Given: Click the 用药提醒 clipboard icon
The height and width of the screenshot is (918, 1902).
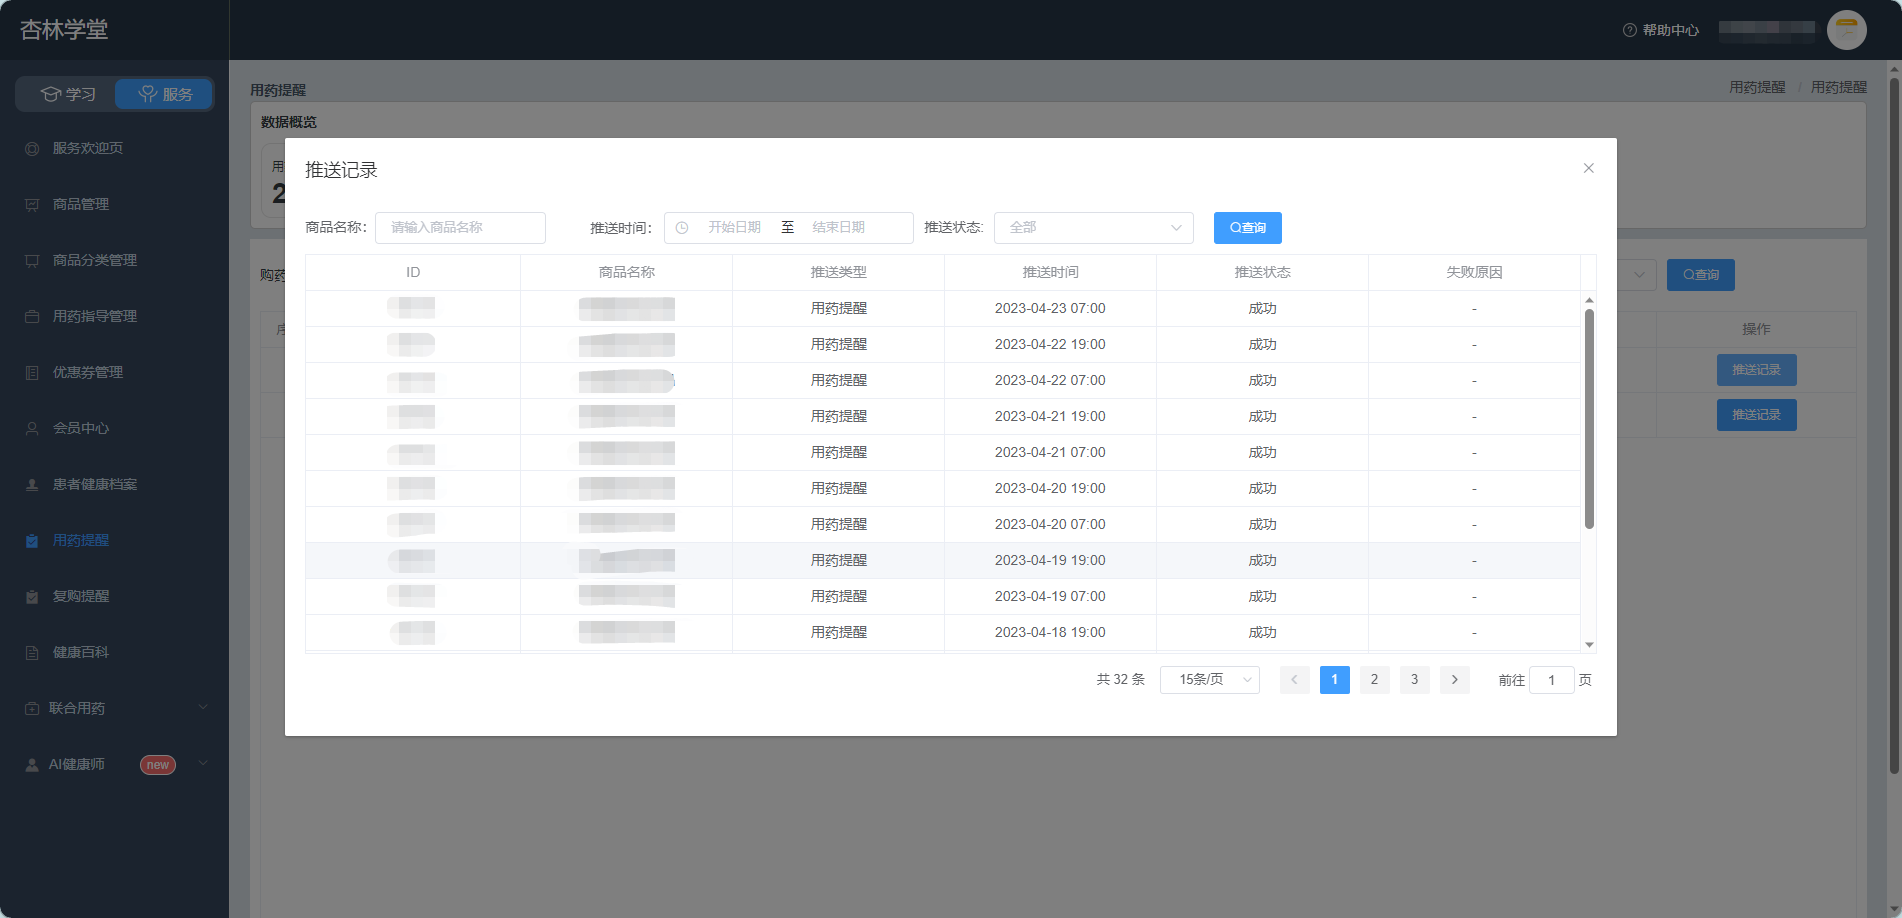Looking at the screenshot, I should [x=32, y=541].
